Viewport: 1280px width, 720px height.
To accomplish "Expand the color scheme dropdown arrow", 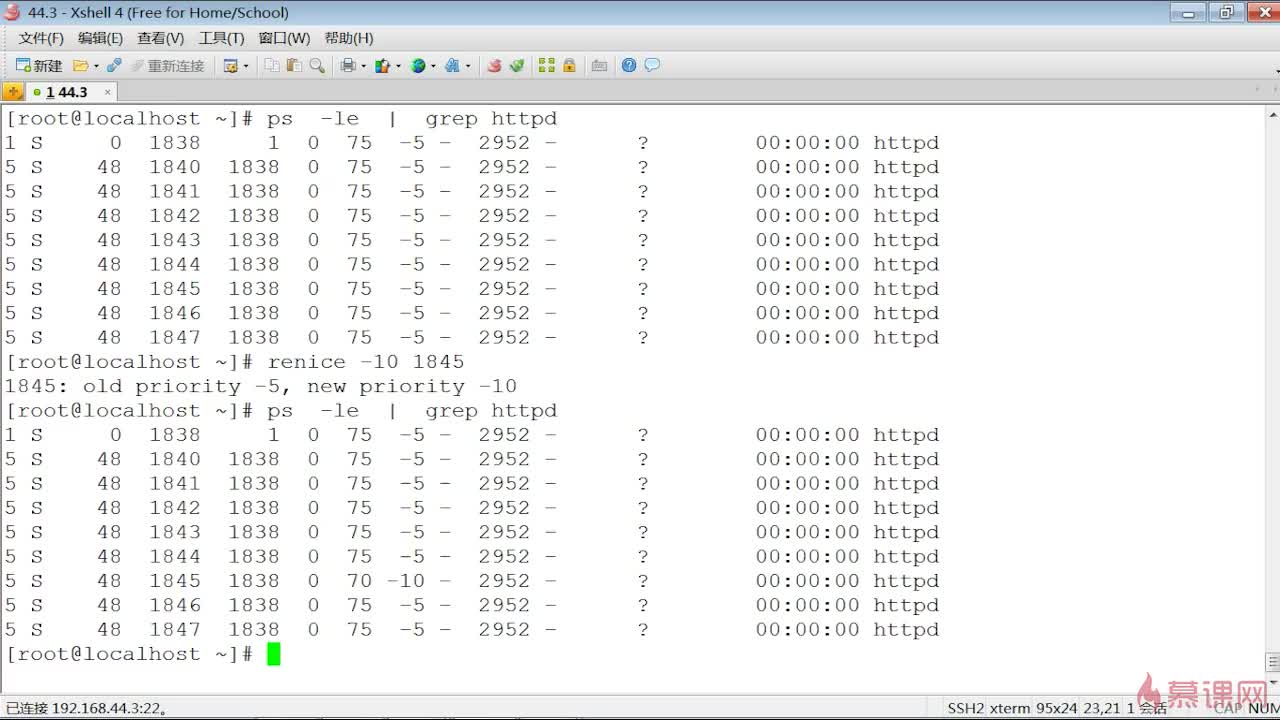I will 398,66.
